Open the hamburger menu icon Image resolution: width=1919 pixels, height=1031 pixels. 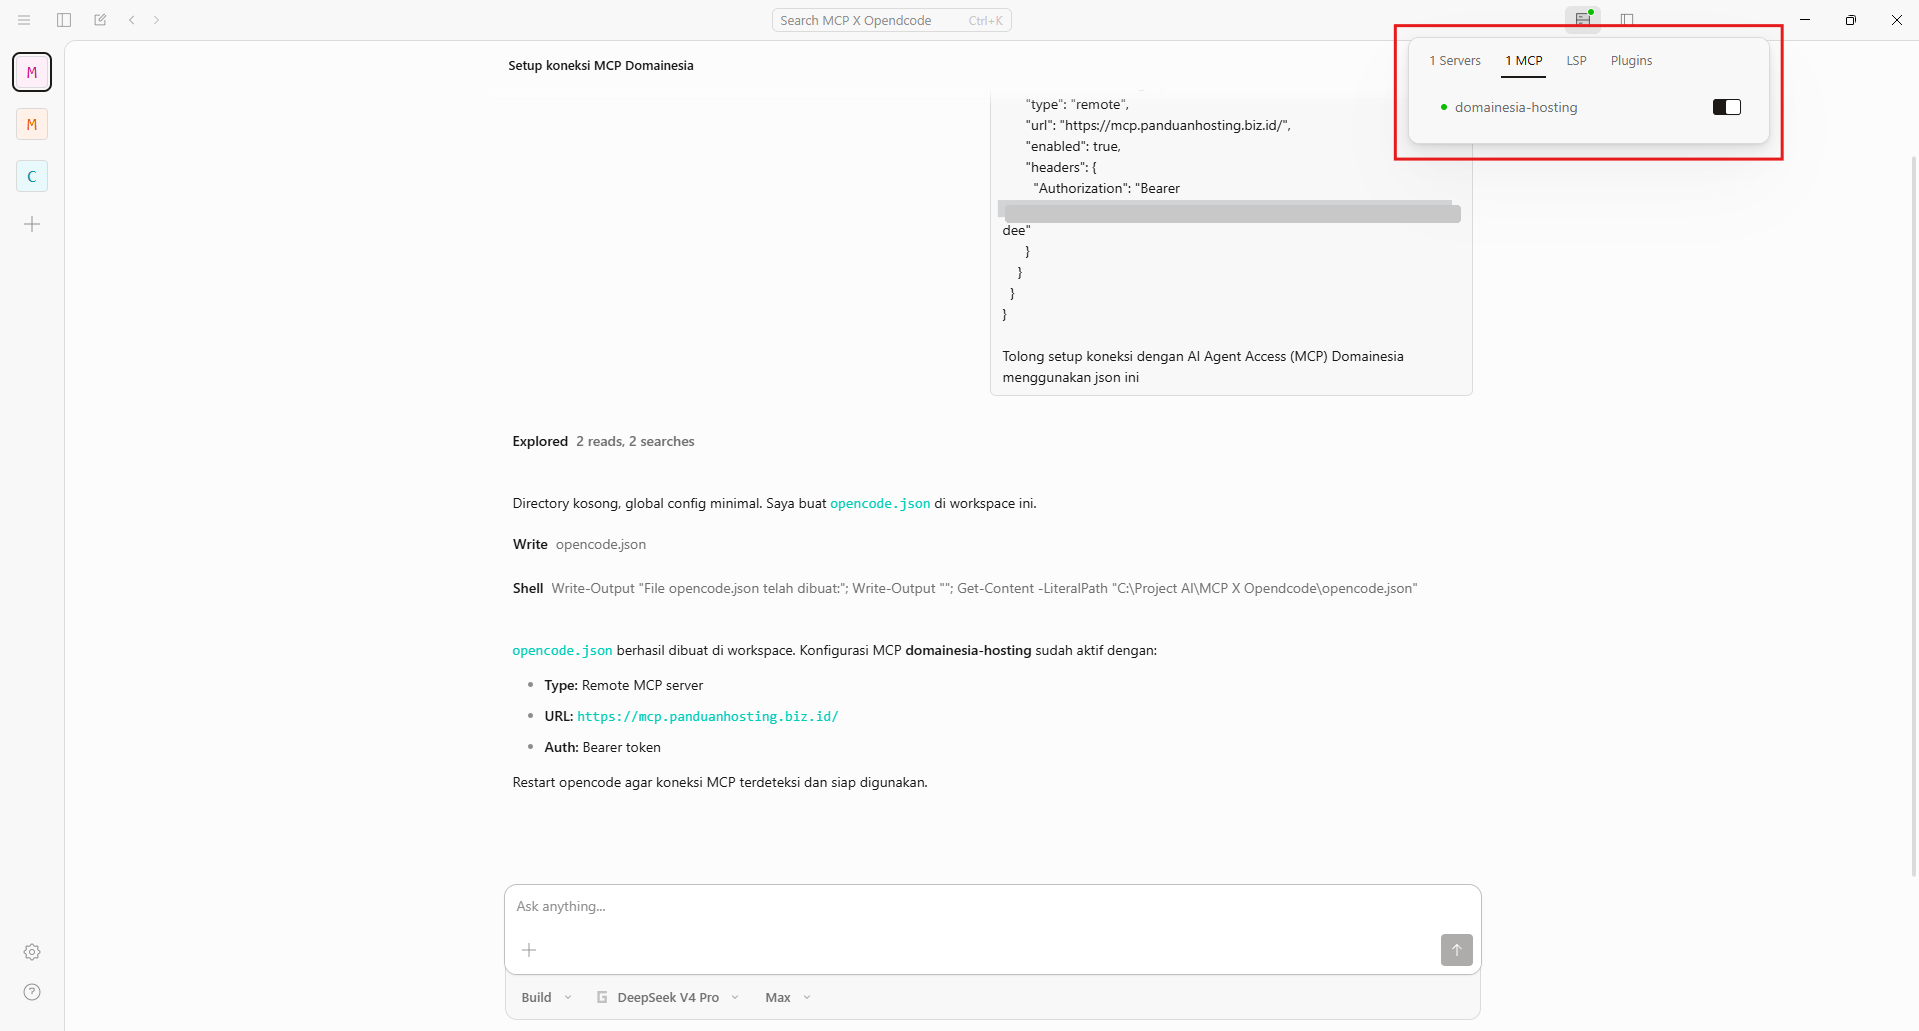tap(24, 20)
